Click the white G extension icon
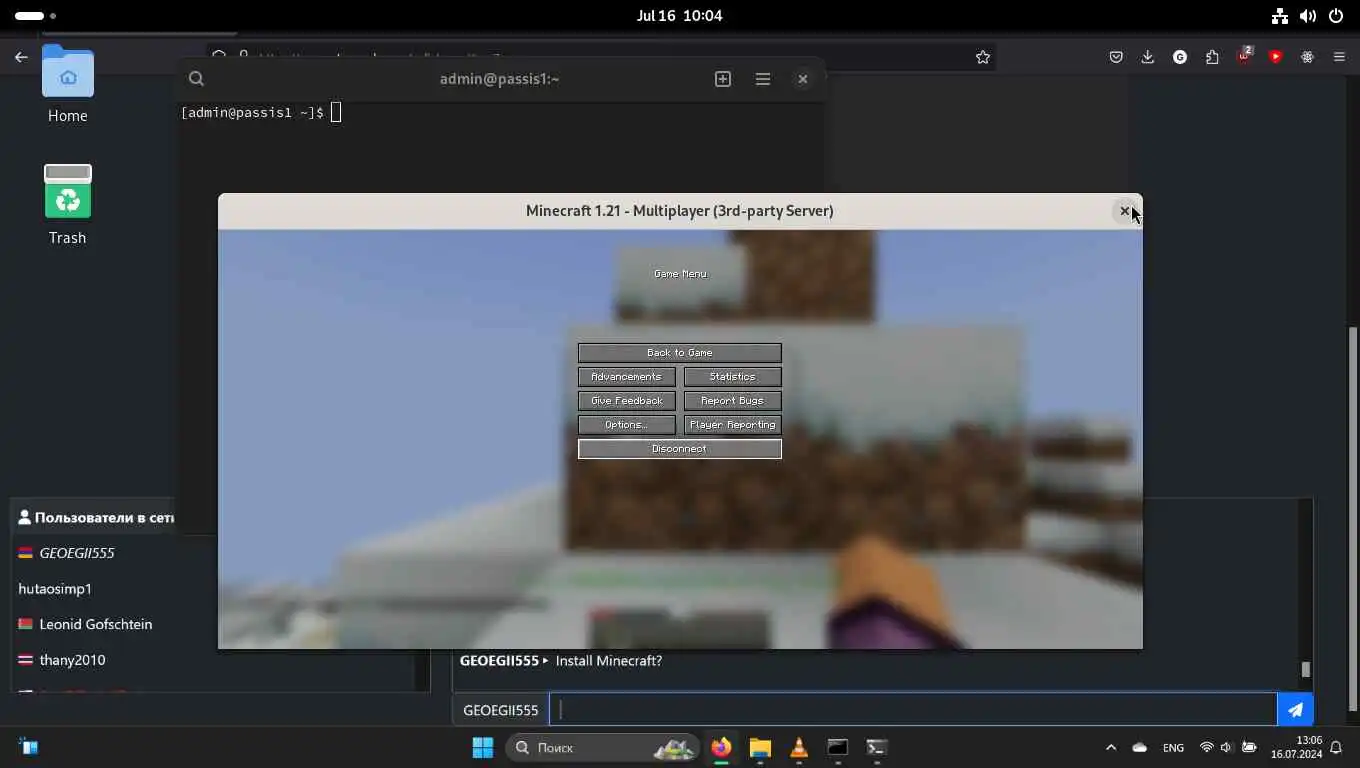 (1180, 57)
